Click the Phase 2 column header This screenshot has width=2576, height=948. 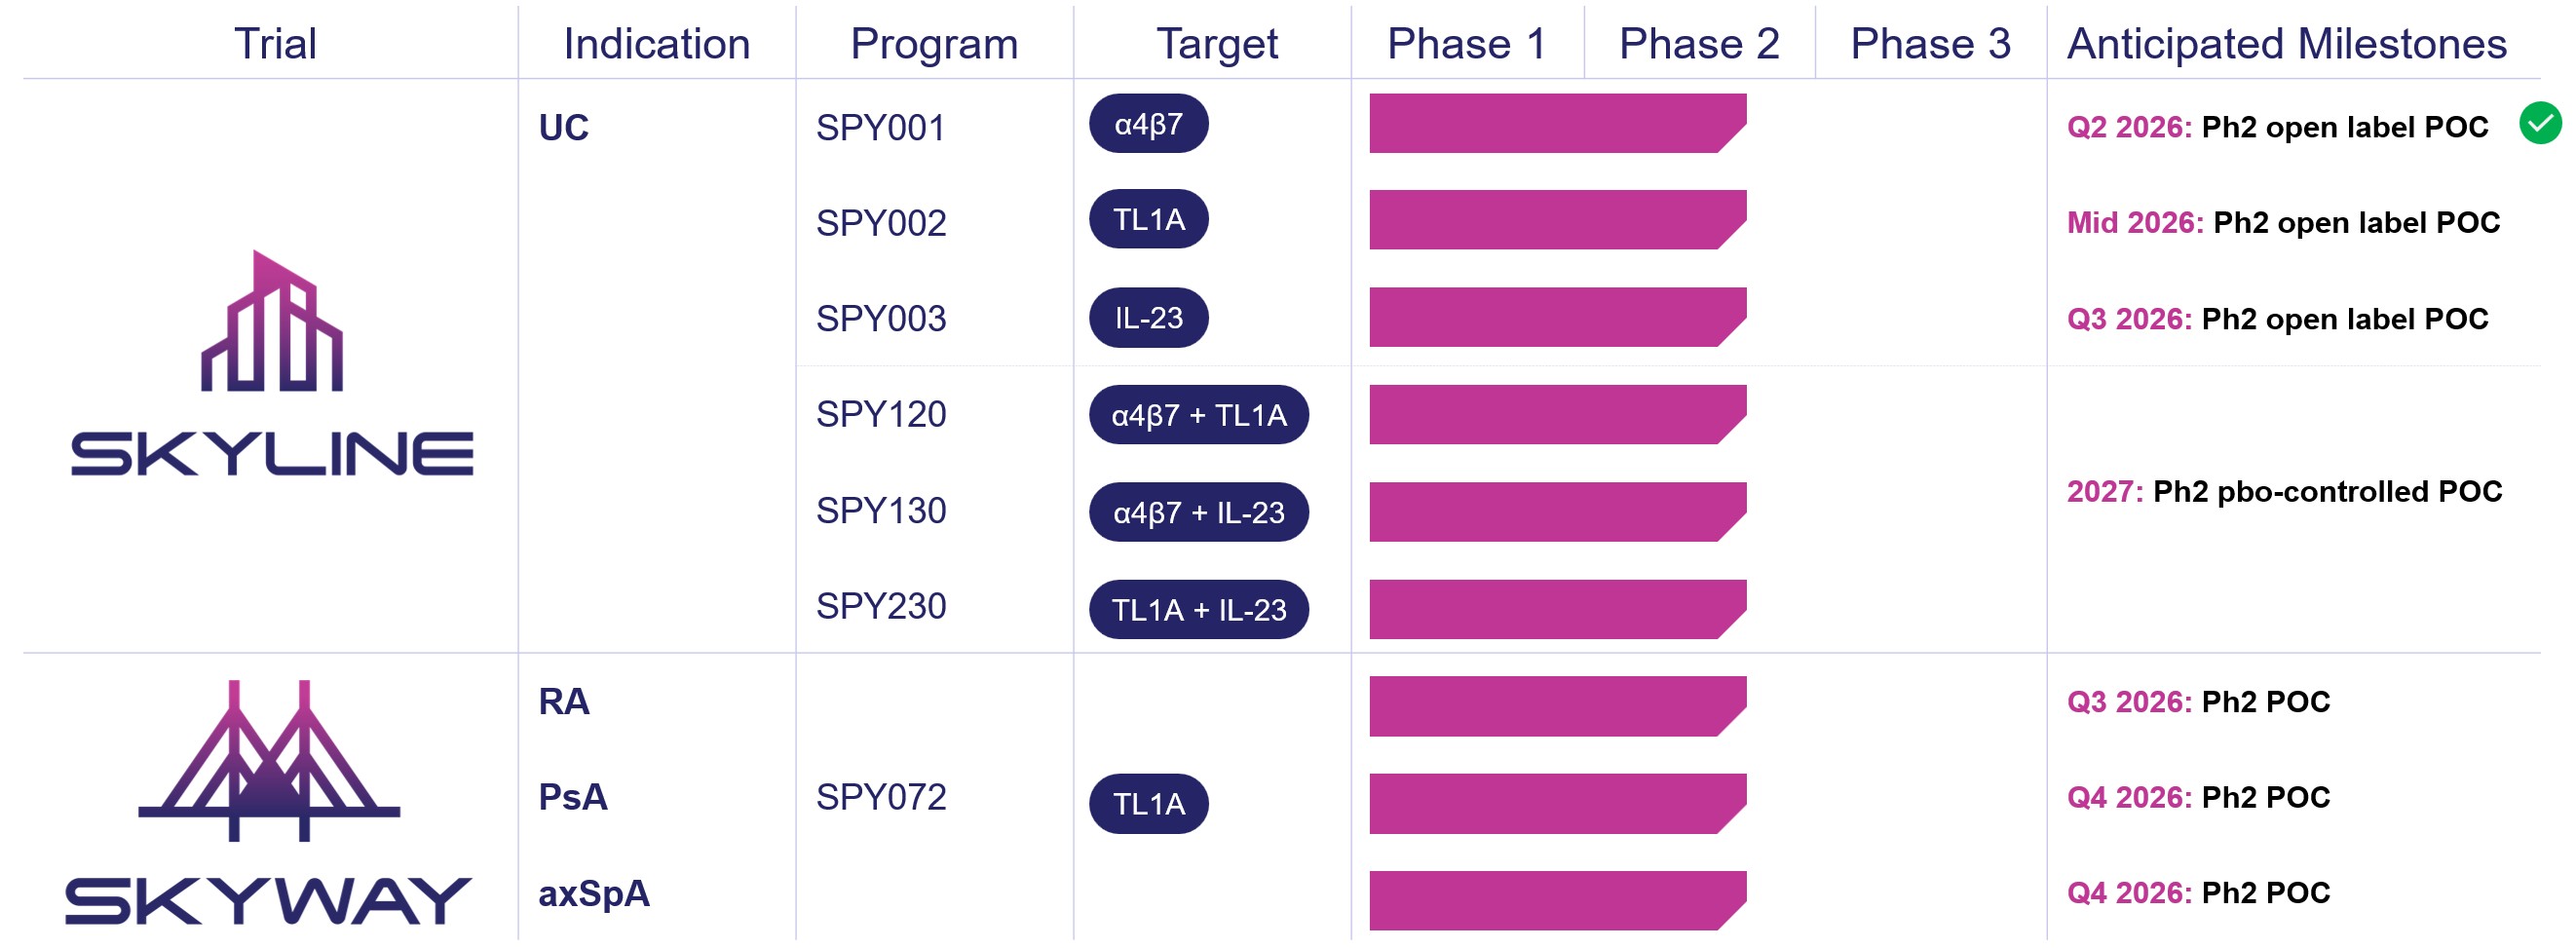pyautogui.click(x=1699, y=44)
